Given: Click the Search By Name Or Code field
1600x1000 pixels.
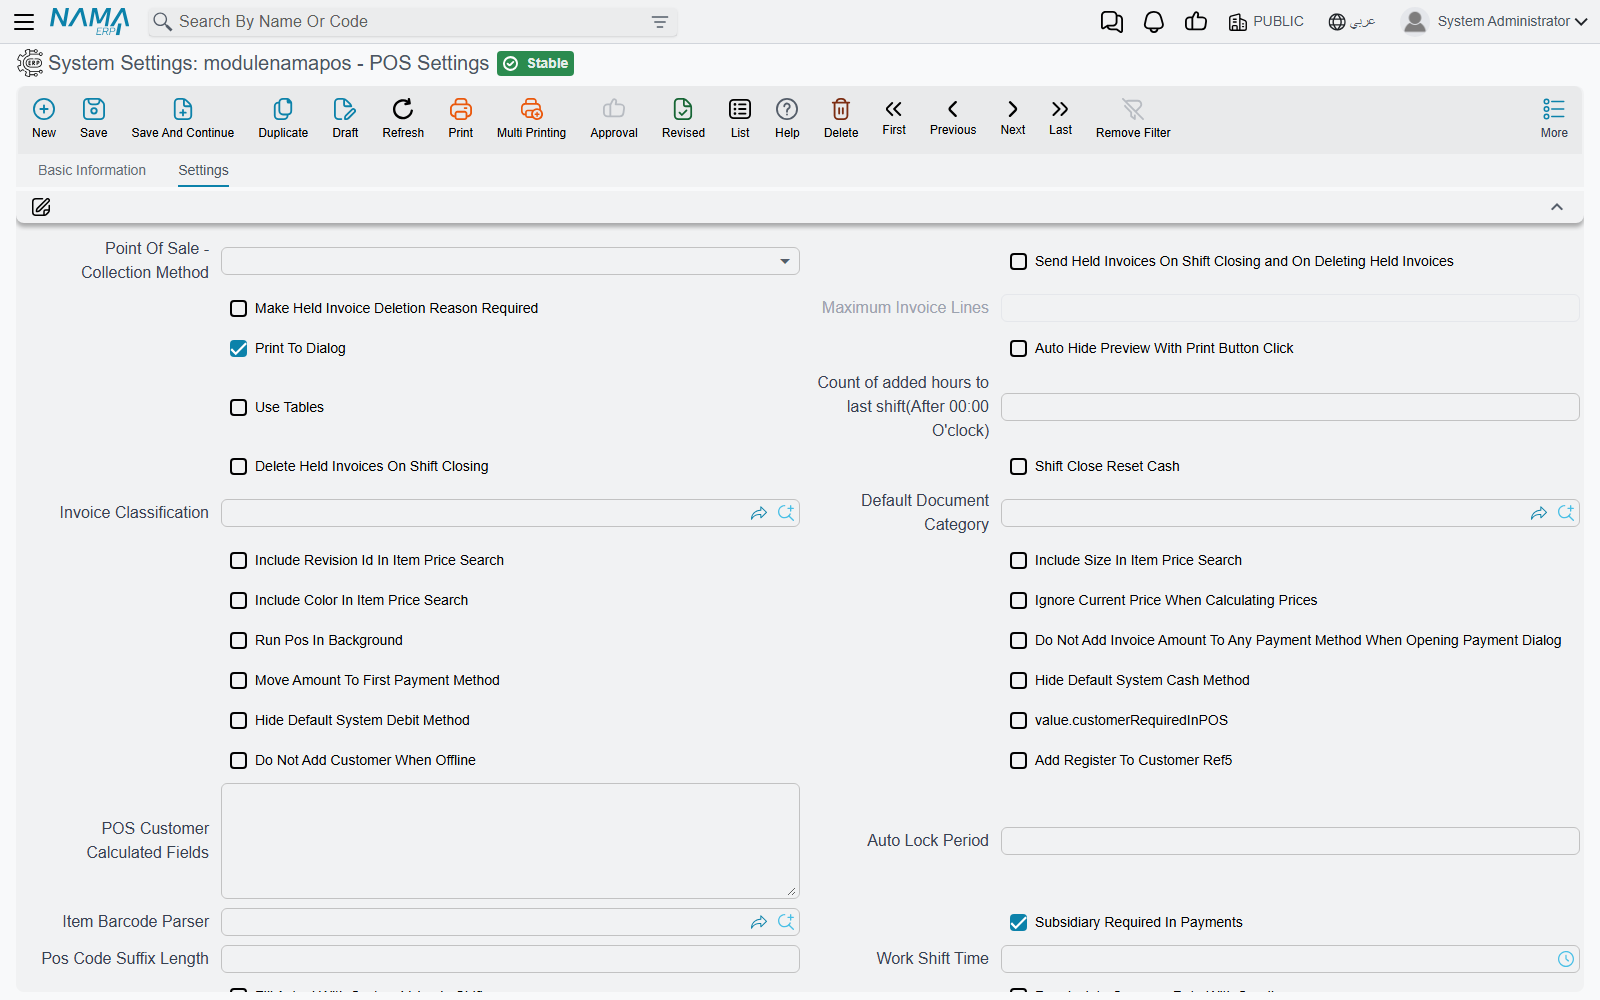Looking at the screenshot, I should tap(413, 22).
